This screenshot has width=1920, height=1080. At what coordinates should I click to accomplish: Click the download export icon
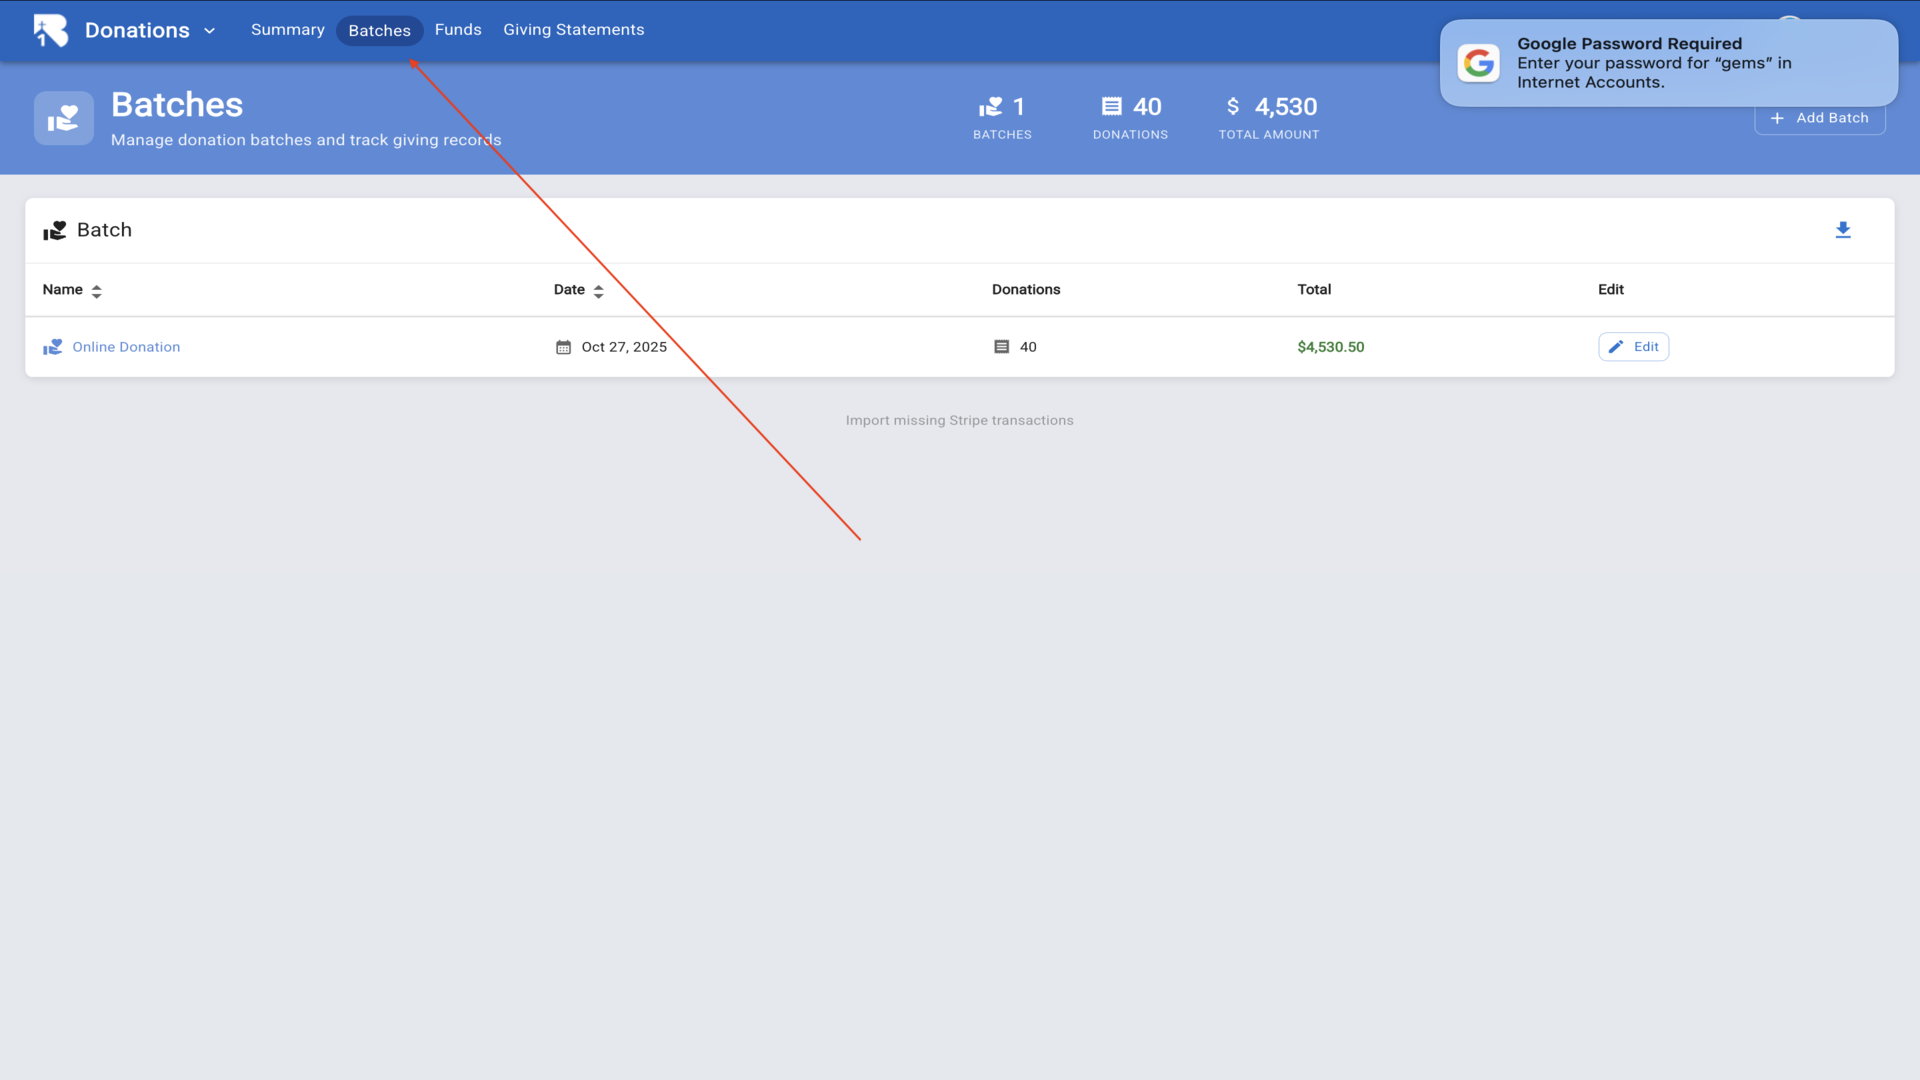click(1843, 230)
